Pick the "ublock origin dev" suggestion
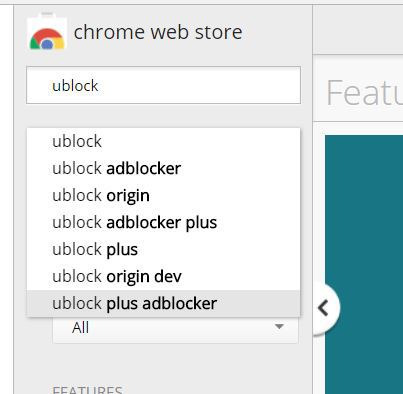403x394 pixels. [x=163, y=276]
